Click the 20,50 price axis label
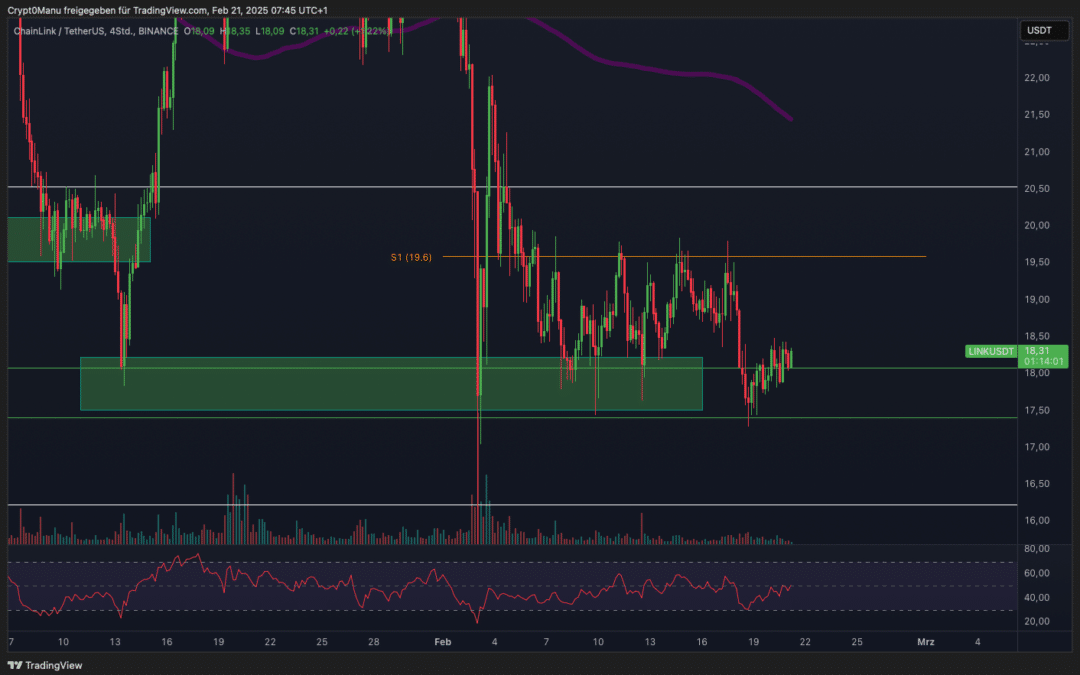Screen dimensions: 1080x675 click(1037, 189)
